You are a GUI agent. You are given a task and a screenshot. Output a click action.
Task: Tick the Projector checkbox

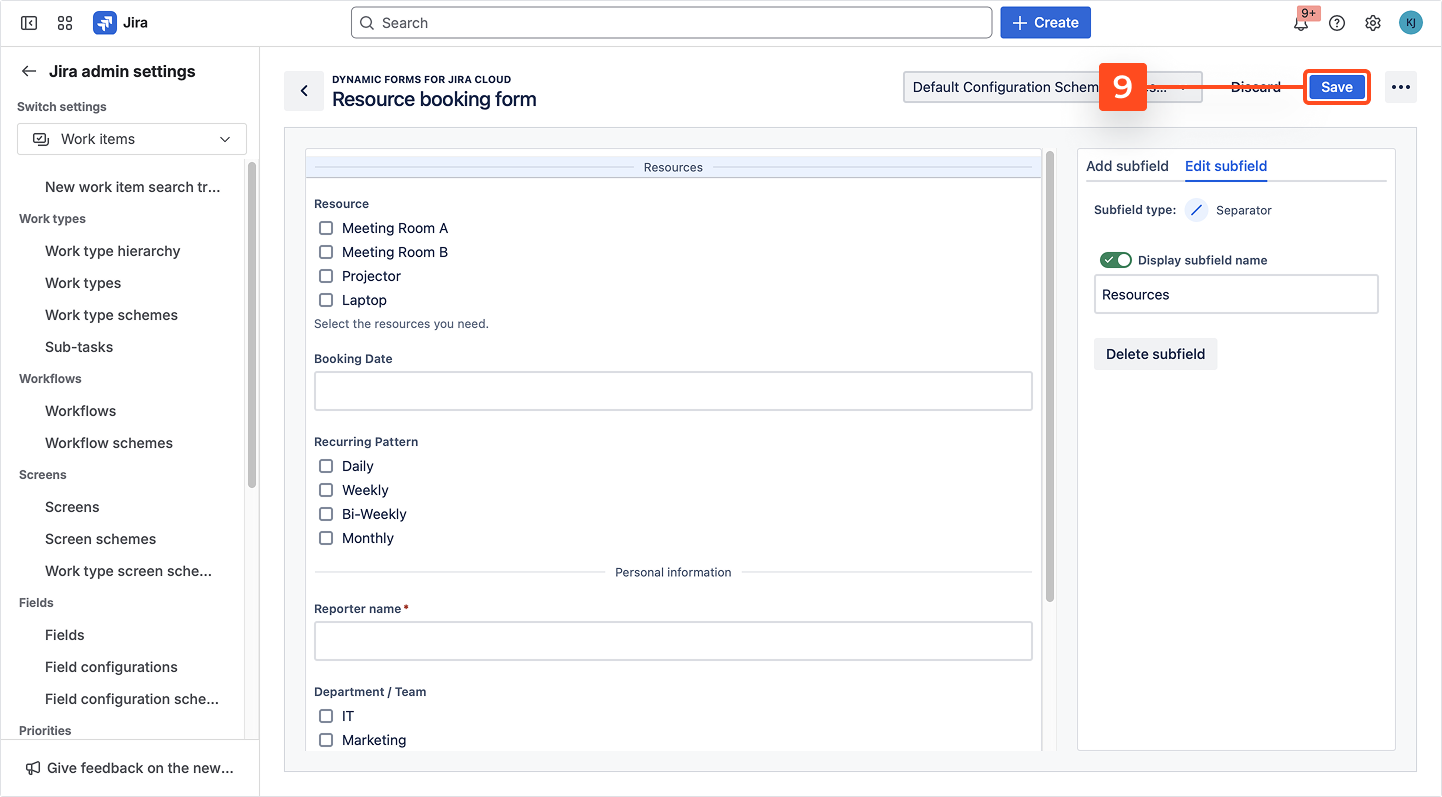[326, 276]
